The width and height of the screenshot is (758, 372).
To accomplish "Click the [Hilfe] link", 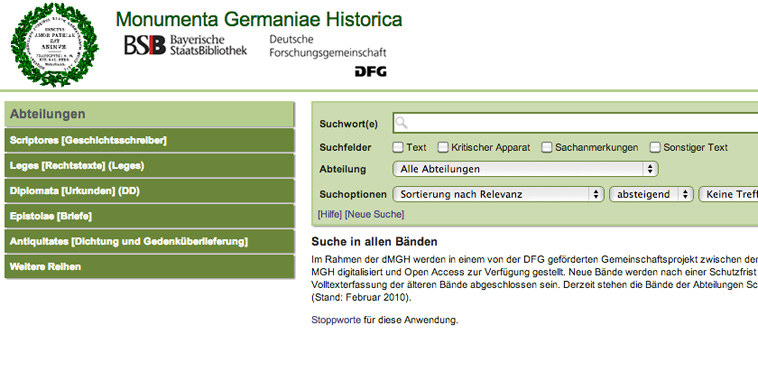I will coord(330,214).
